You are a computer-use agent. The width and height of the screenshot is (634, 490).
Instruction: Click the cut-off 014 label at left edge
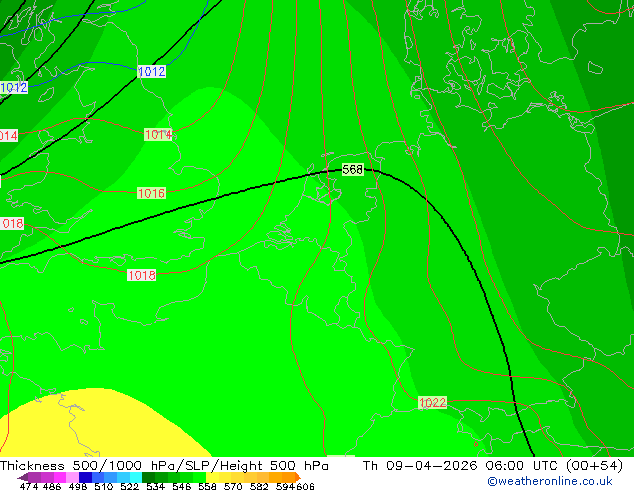[9, 136]
